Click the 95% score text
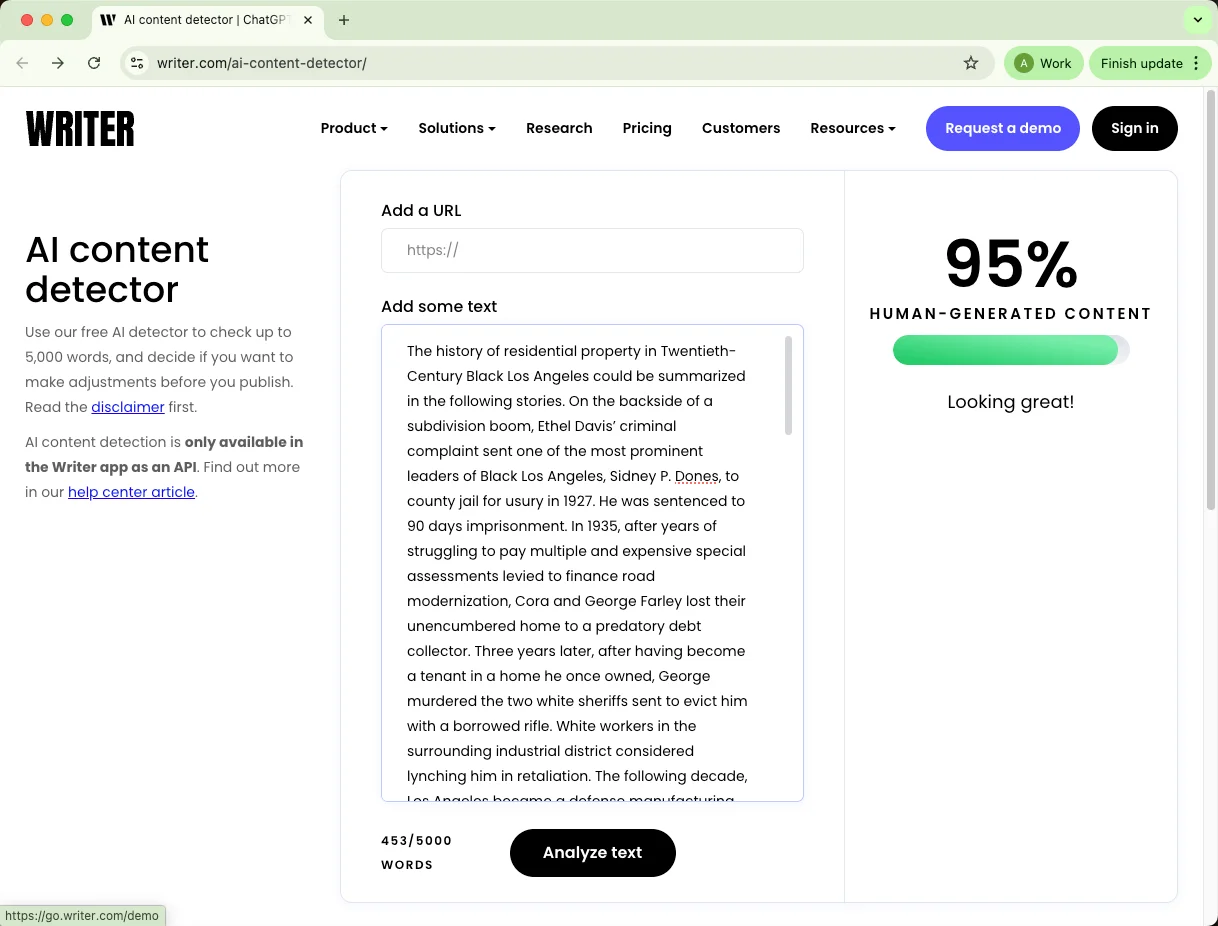 pos(1011,264)
